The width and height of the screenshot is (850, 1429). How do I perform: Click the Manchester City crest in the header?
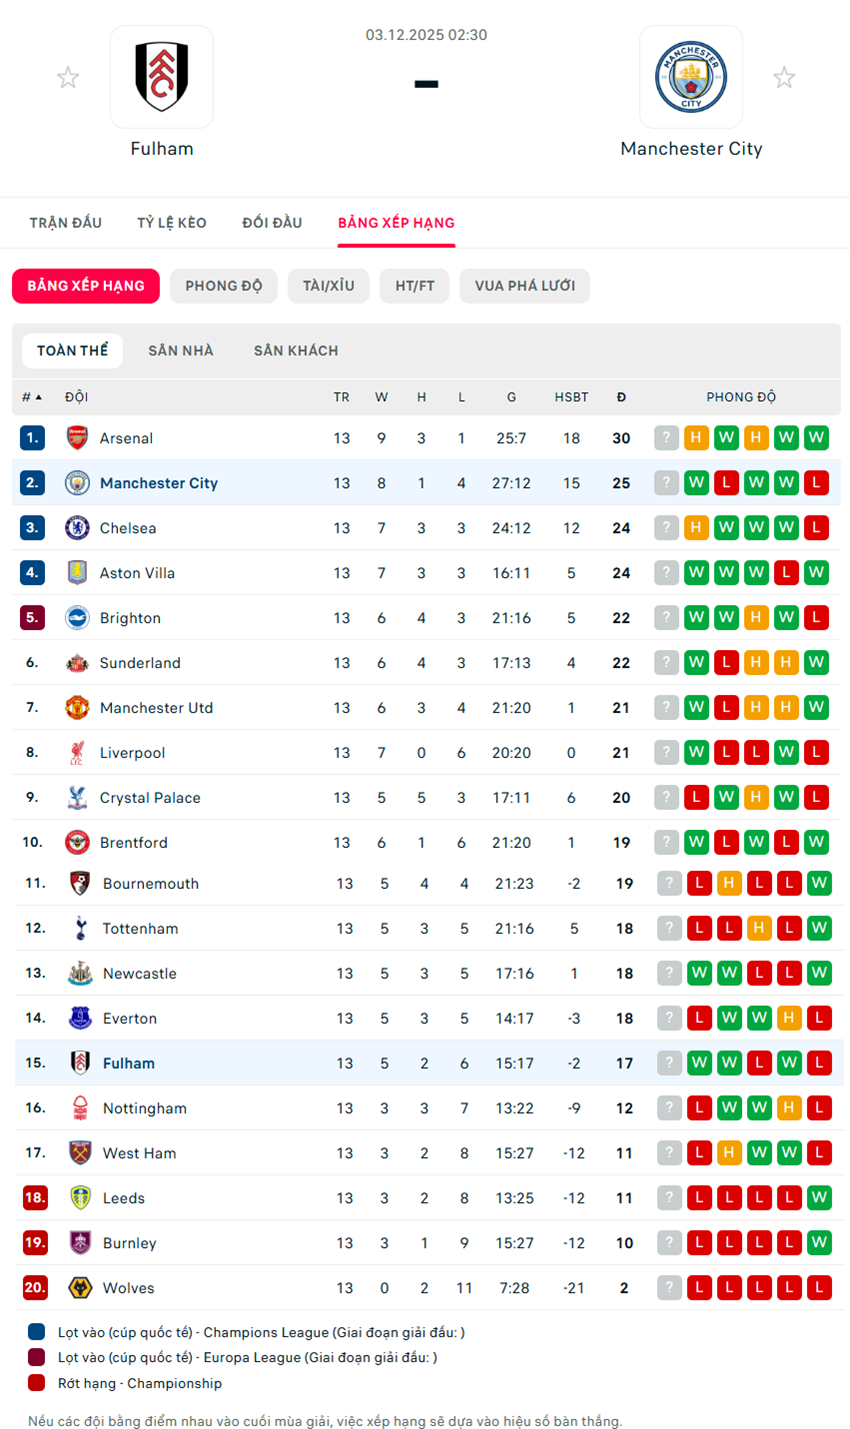tap(691, 77)
